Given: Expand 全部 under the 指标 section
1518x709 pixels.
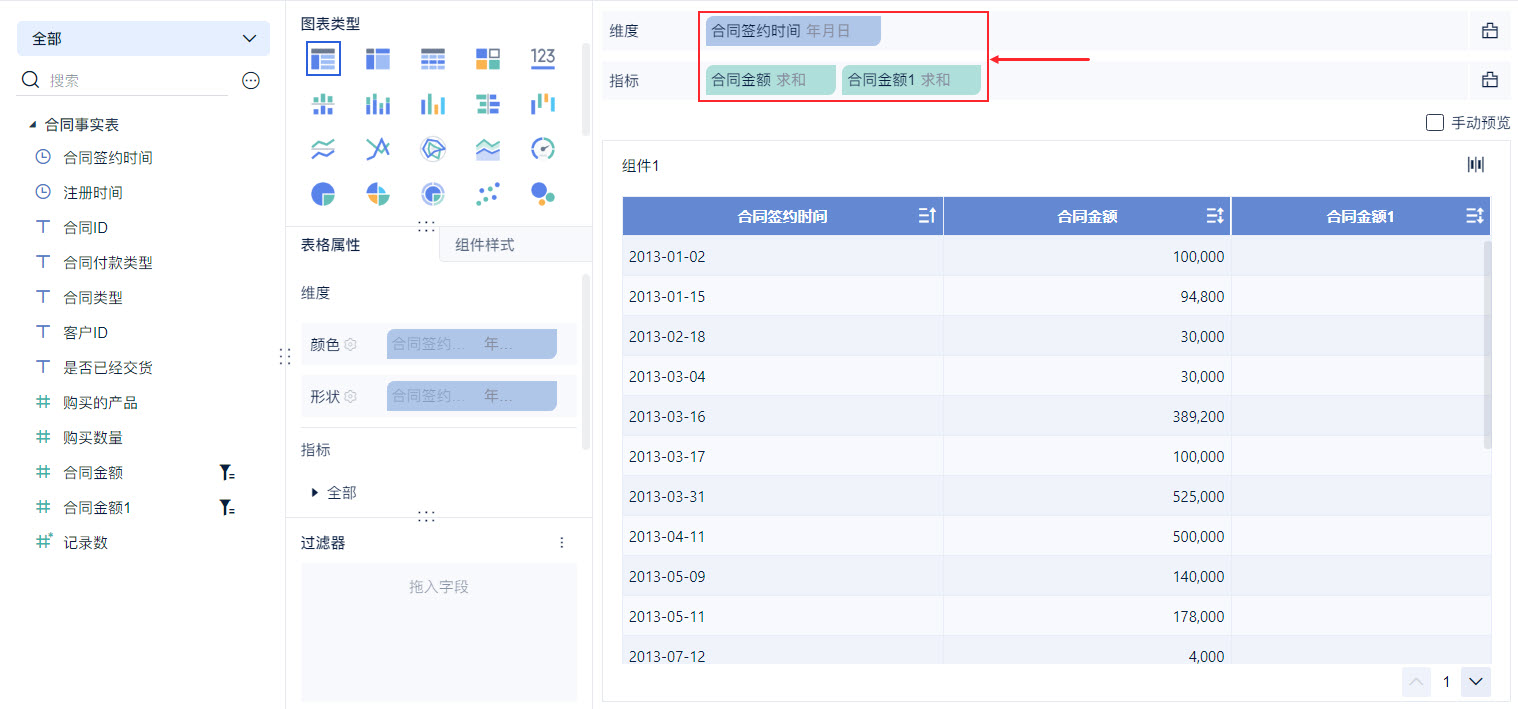Looking at the screenshot, I should point(315,492).
